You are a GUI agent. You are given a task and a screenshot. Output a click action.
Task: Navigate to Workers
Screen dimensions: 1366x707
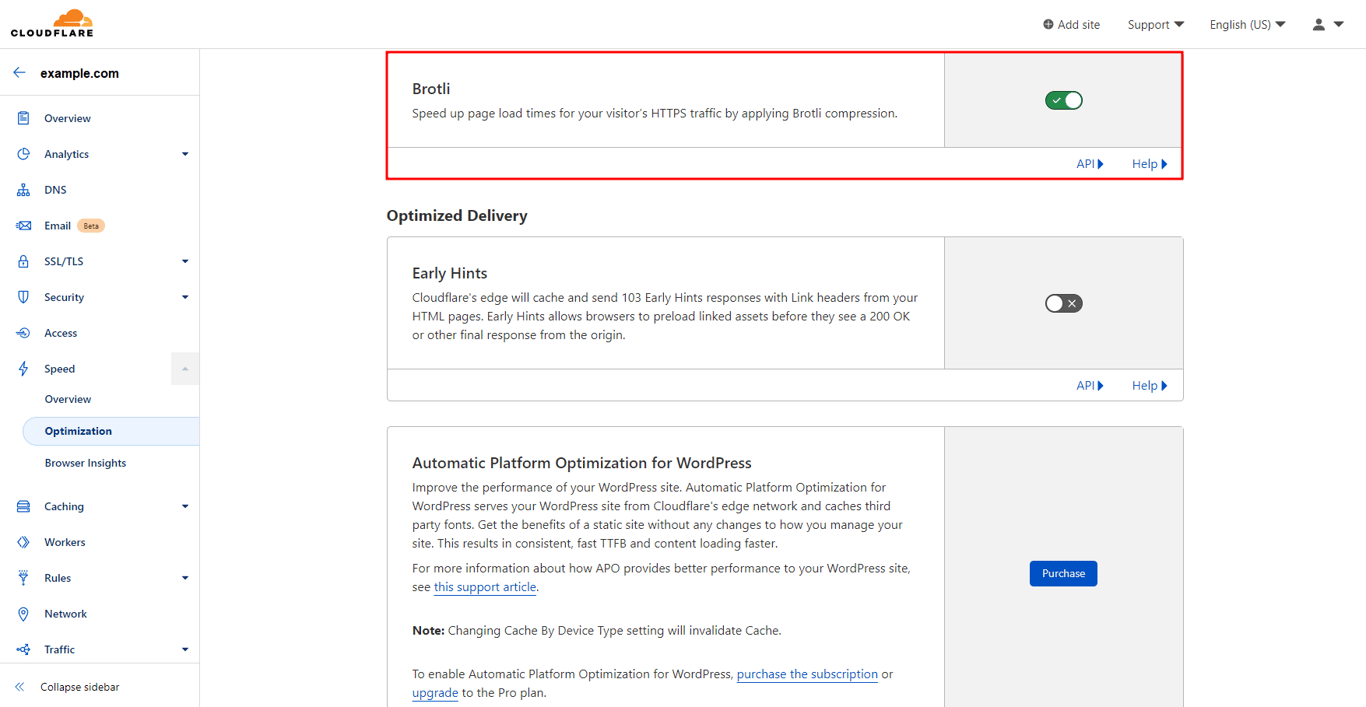(62, 541)
